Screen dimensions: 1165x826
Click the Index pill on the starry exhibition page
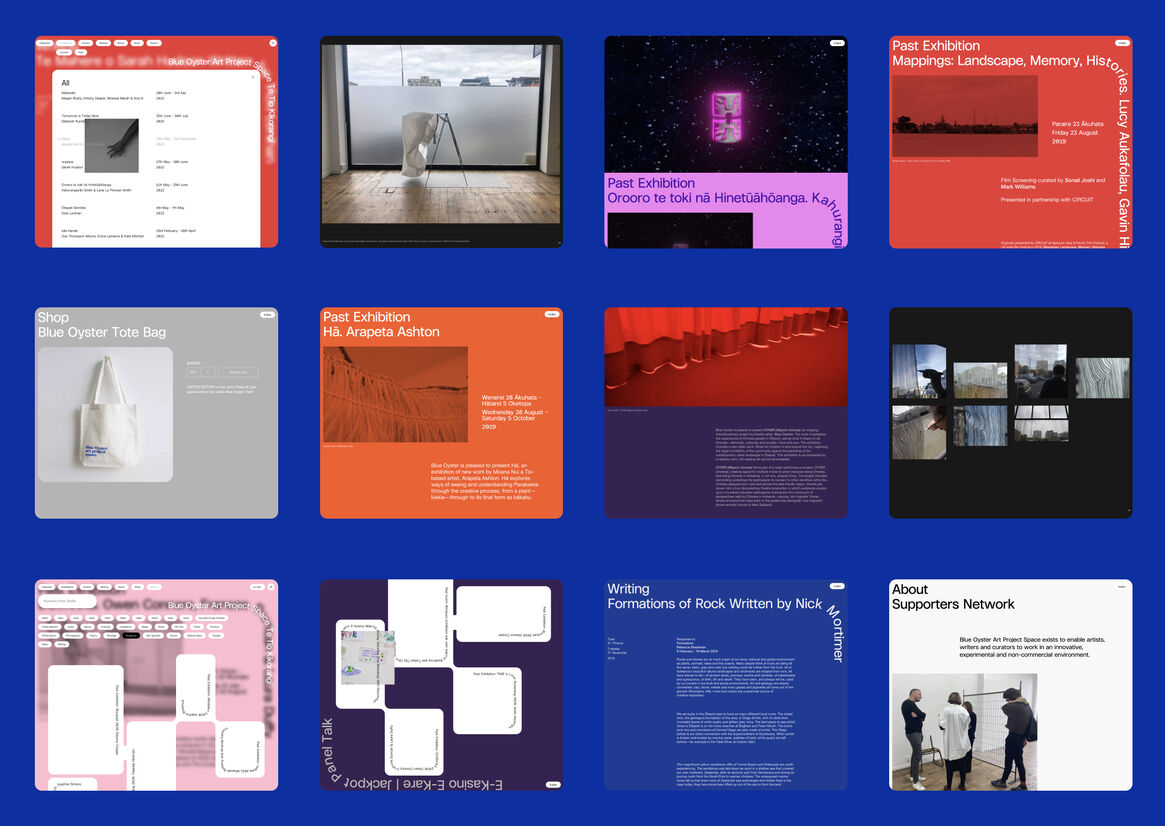[x=837, y=43]
